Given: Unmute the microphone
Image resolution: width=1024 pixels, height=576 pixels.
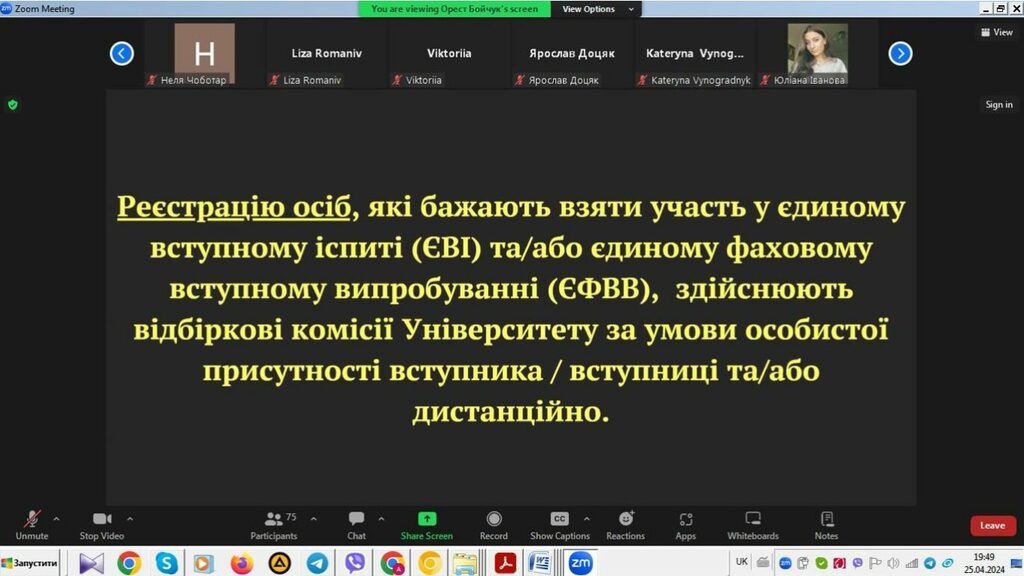Looking at the screenshot, I should pyautogui.click(x=31, y=523).
